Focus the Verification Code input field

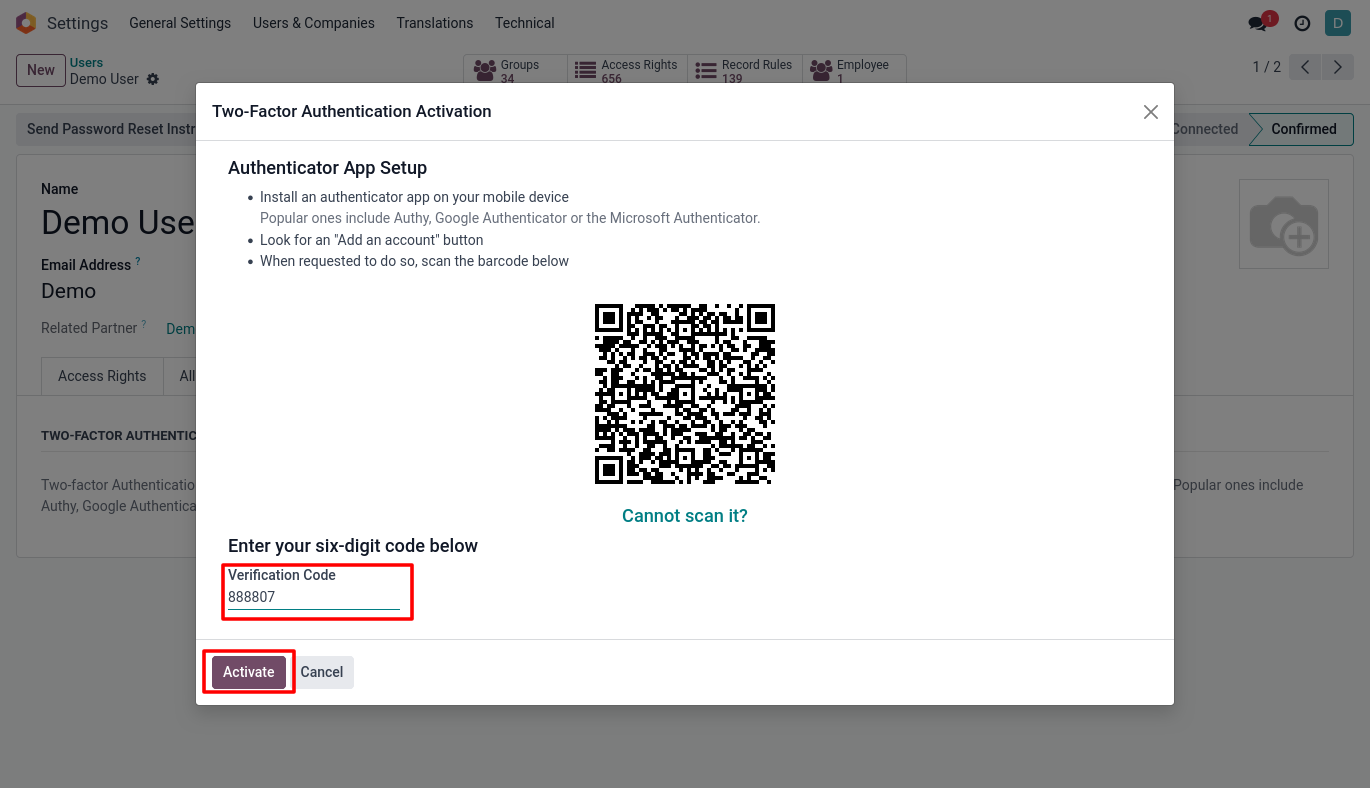314,597
